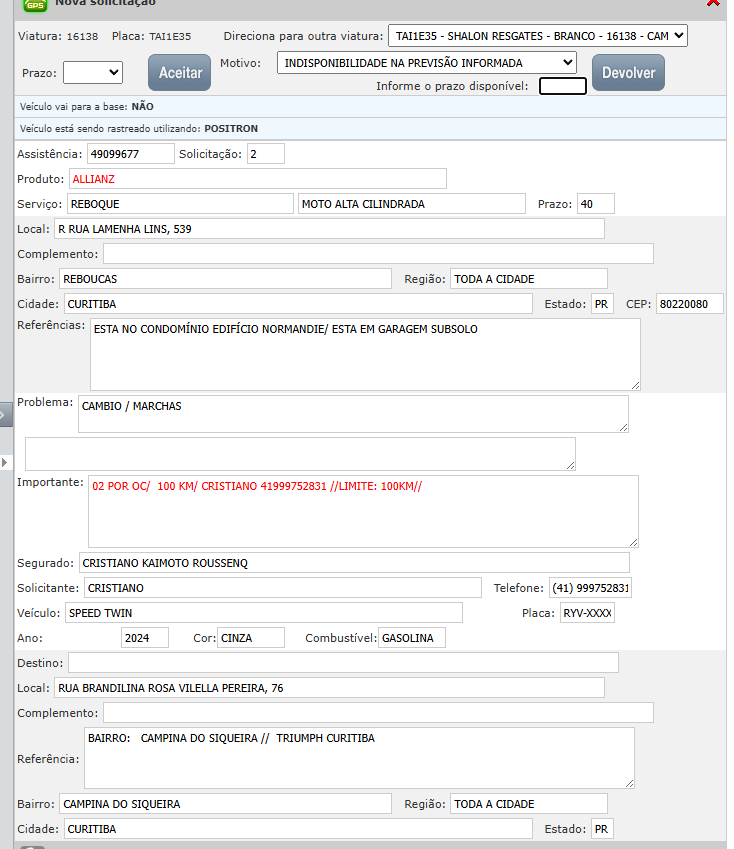Select the Produto field showing ALLIANZ
Viewport: 734px width, 849px height.
[x=257, y=179]
